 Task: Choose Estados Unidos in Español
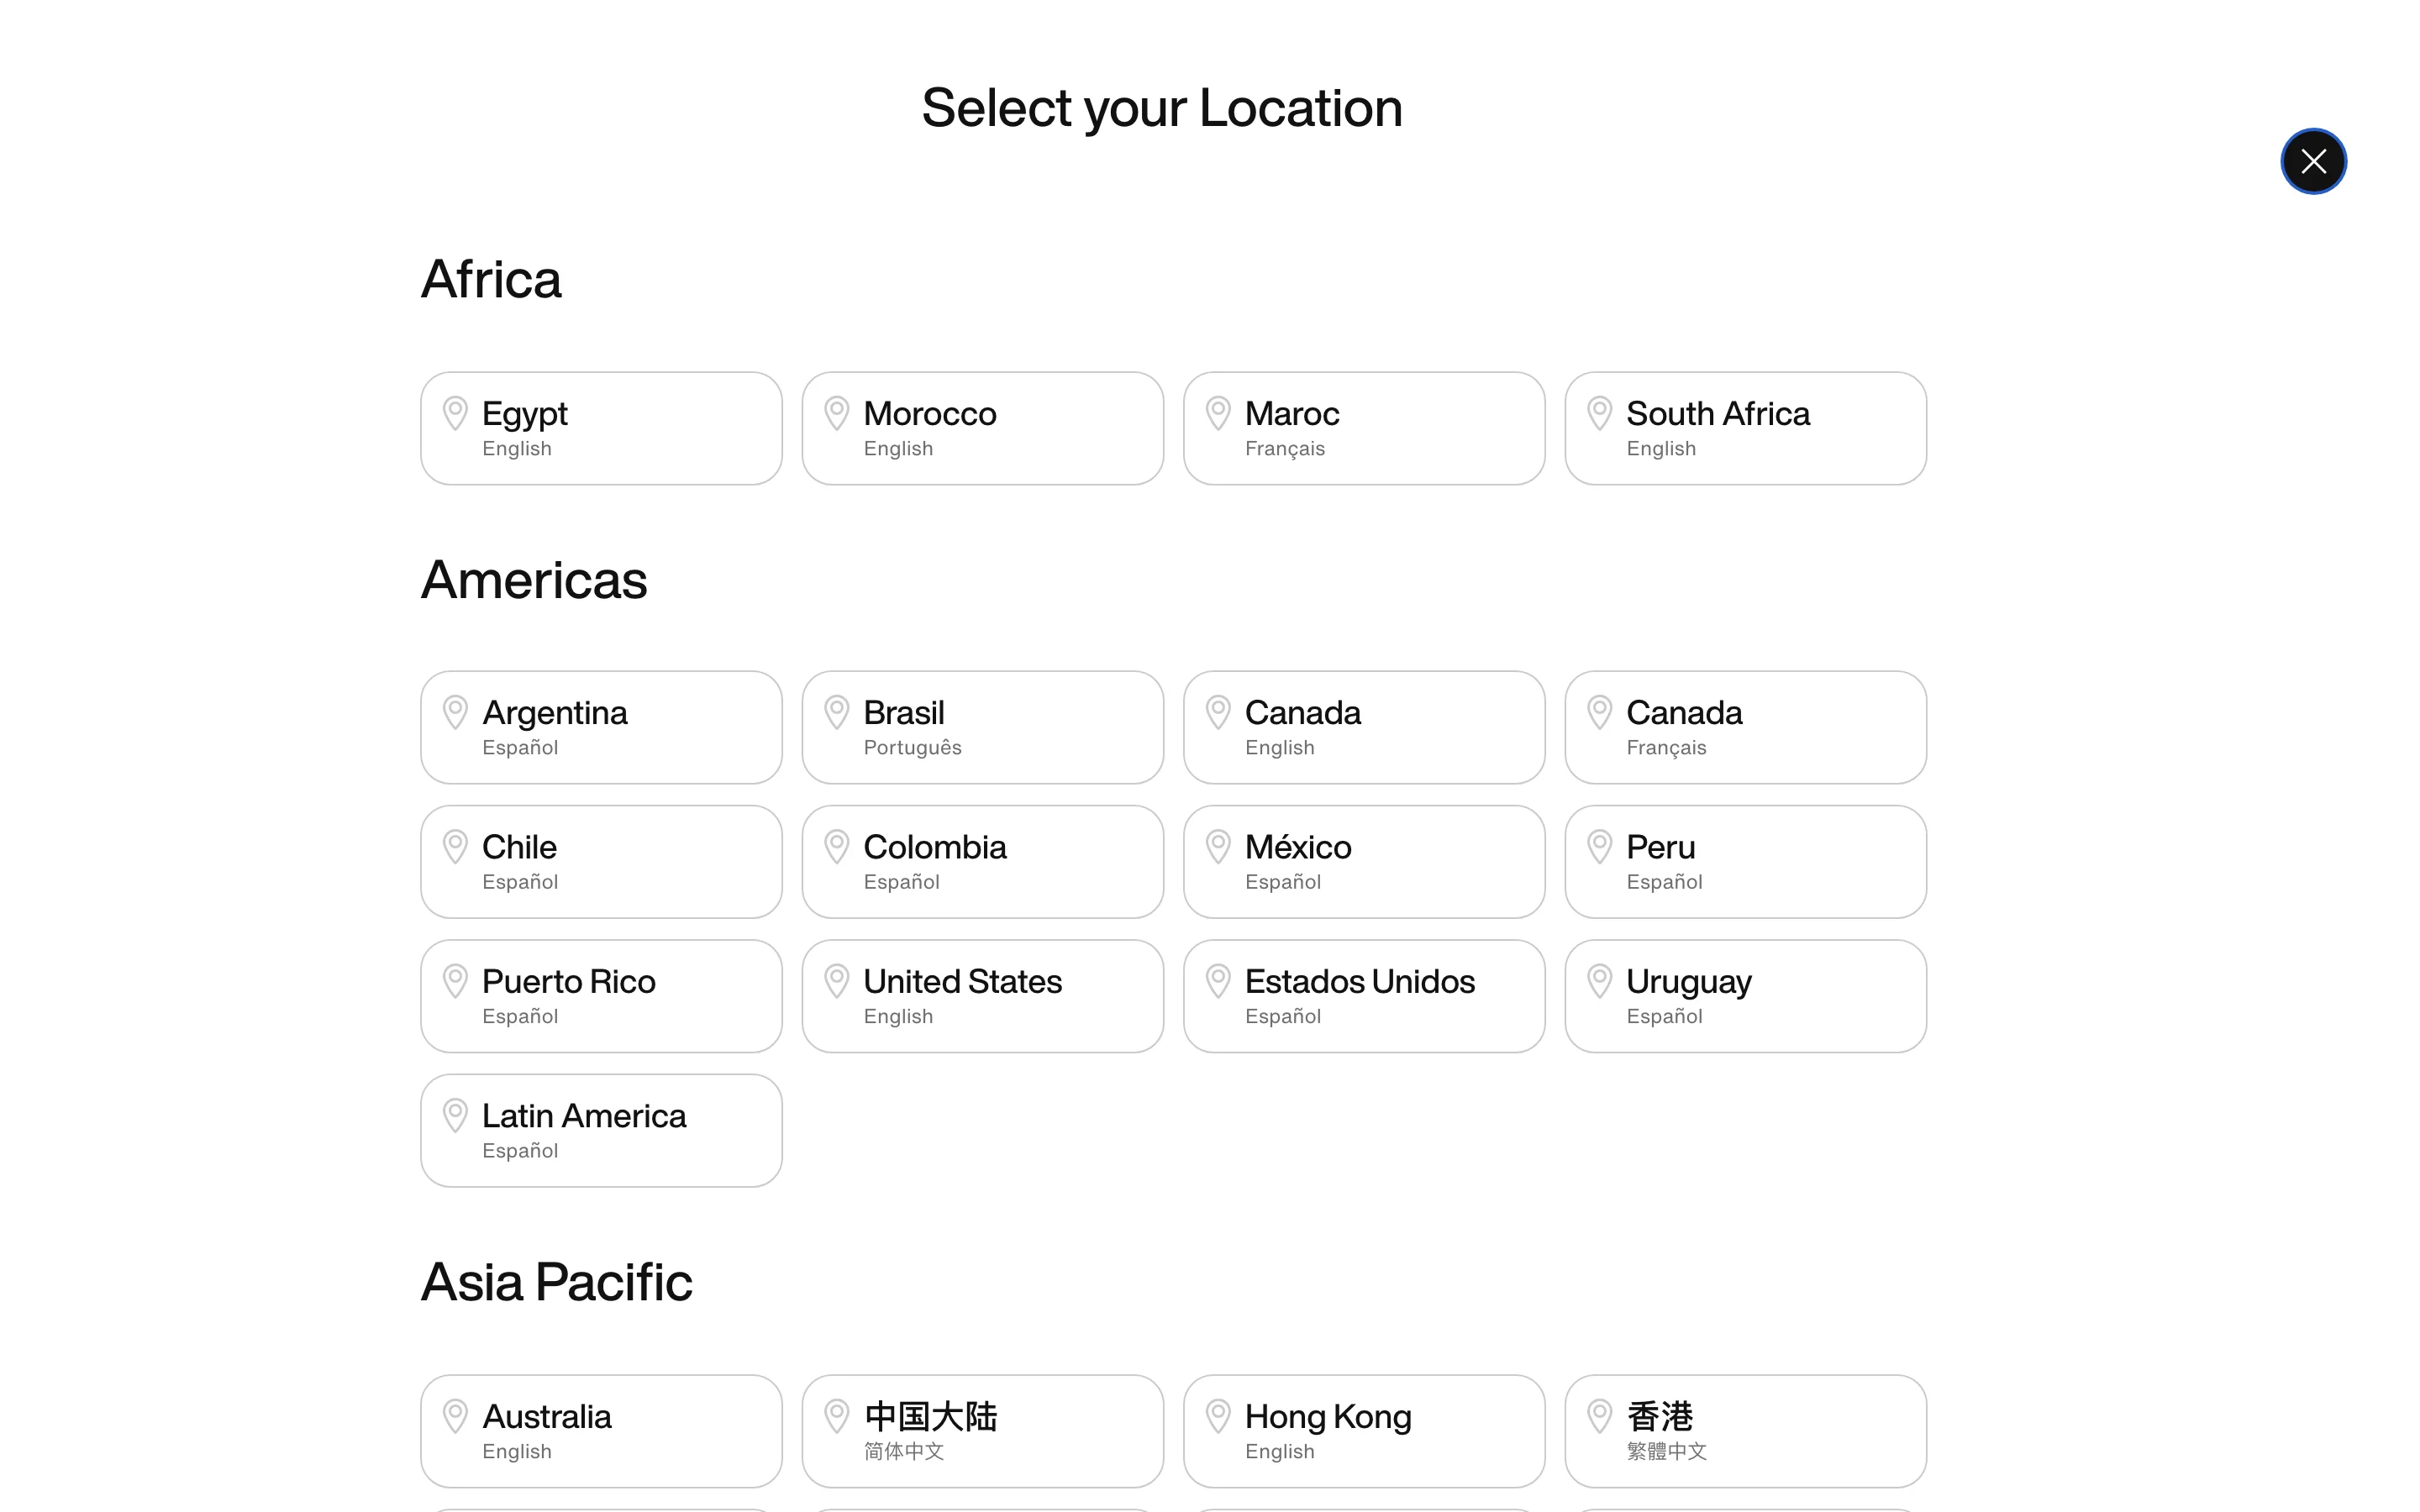click(1363, 996)
